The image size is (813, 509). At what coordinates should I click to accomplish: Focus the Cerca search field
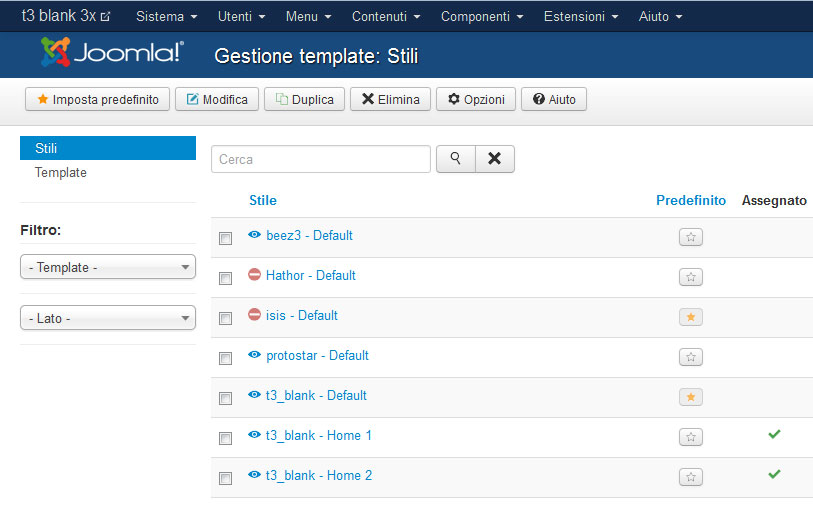click(x=321, y=159)
